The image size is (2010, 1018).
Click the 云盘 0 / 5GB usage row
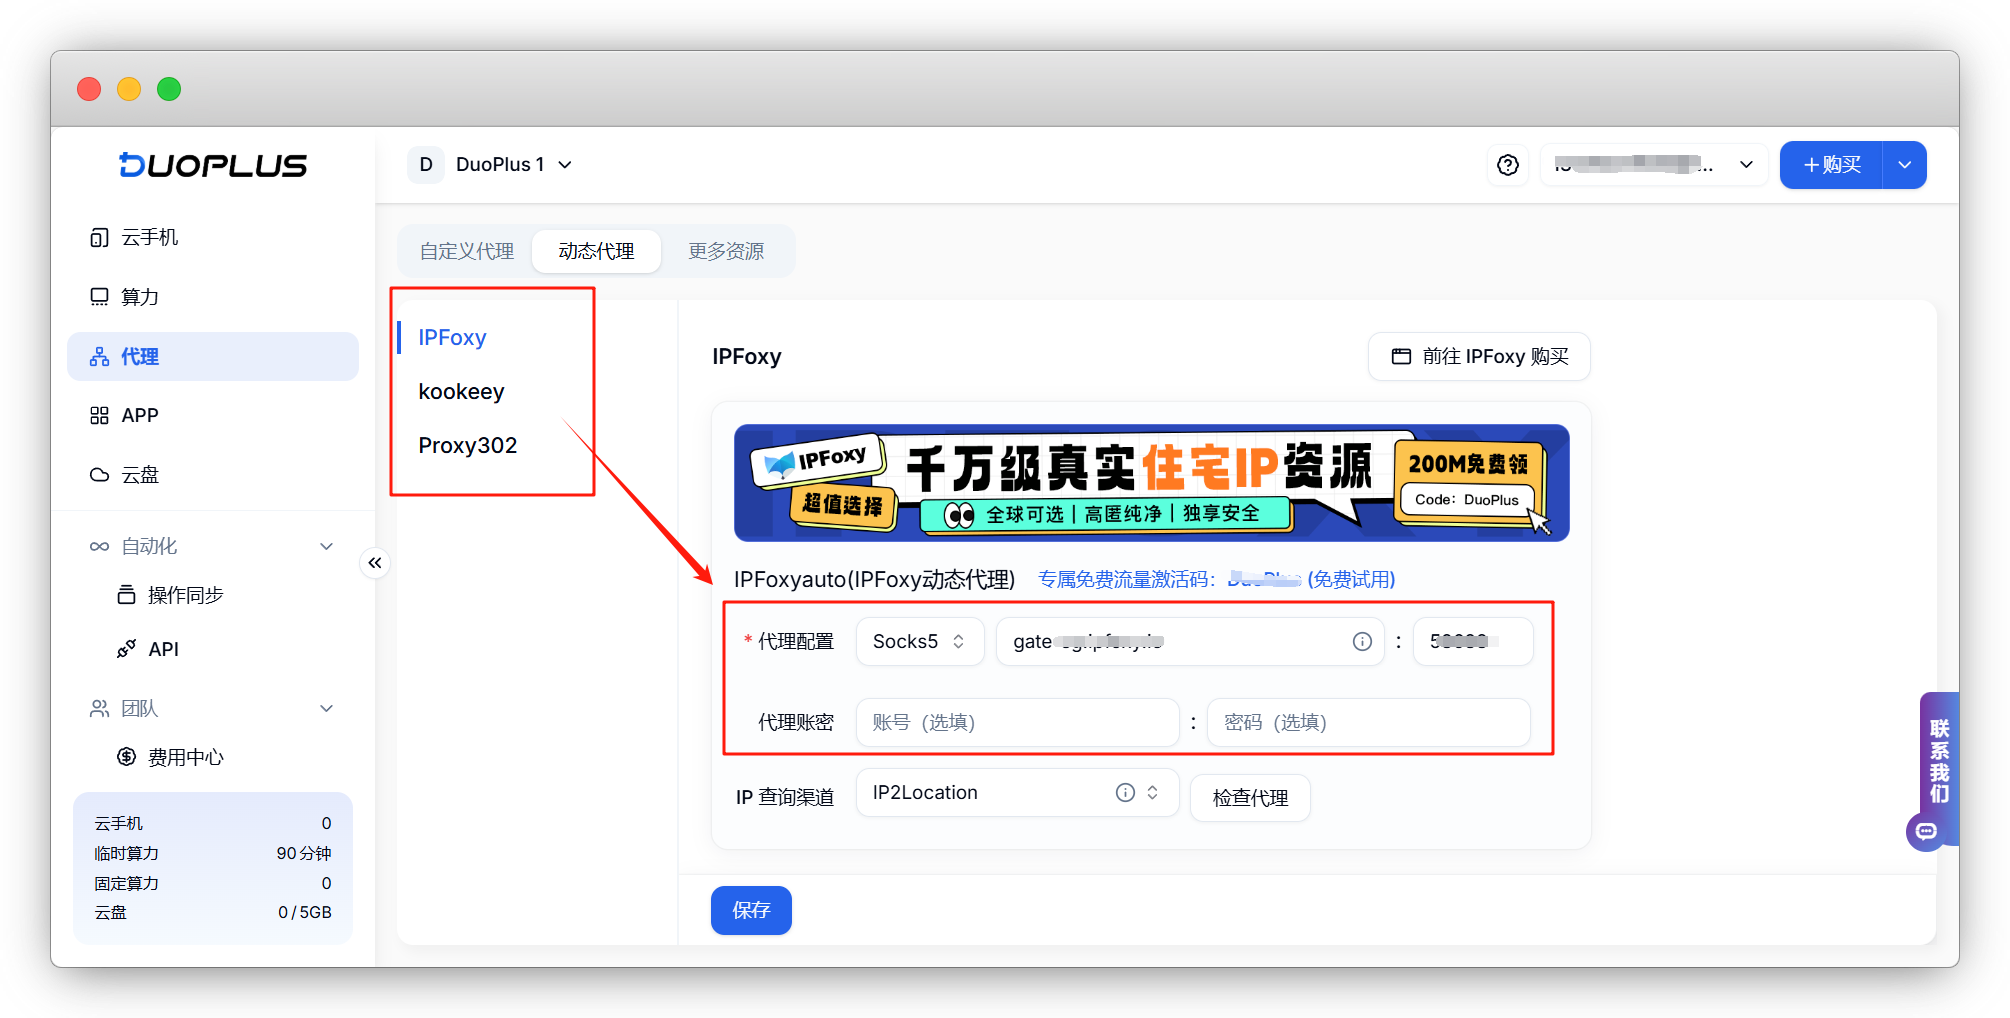[x=213, y=913]
